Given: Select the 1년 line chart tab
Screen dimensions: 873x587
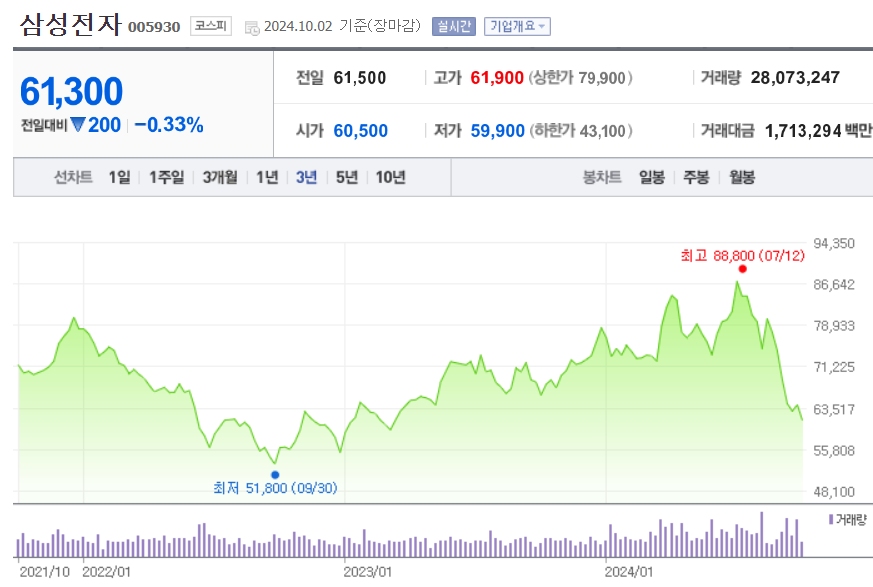Looking at the screenshot, I should coord(267,177).
